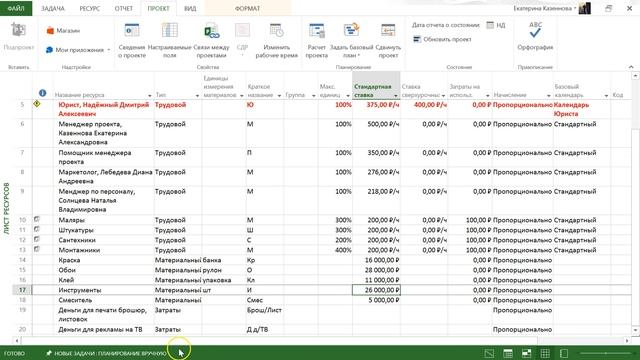Open Краткое название filter dropdown

(x=279, y=96)
